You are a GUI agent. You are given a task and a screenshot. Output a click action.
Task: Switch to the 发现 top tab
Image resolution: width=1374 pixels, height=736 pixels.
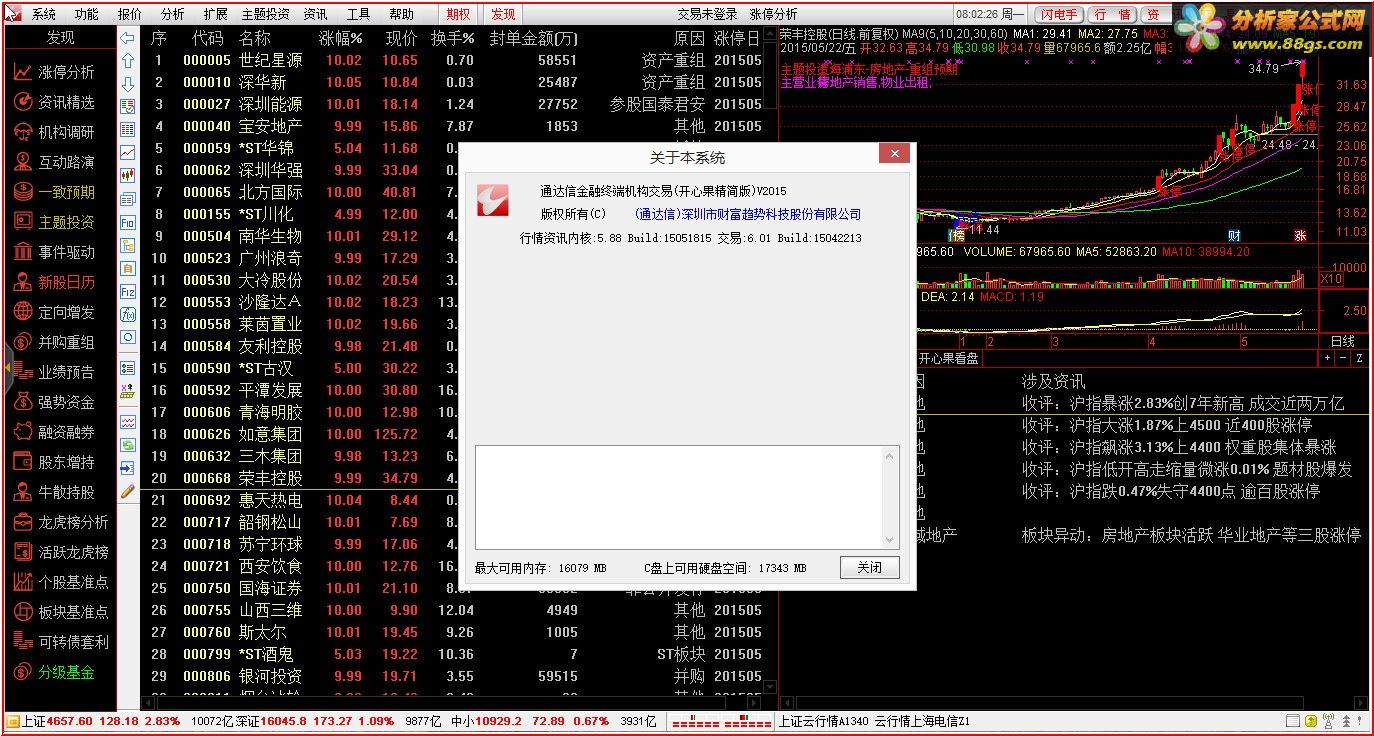[x=503, y=14]
